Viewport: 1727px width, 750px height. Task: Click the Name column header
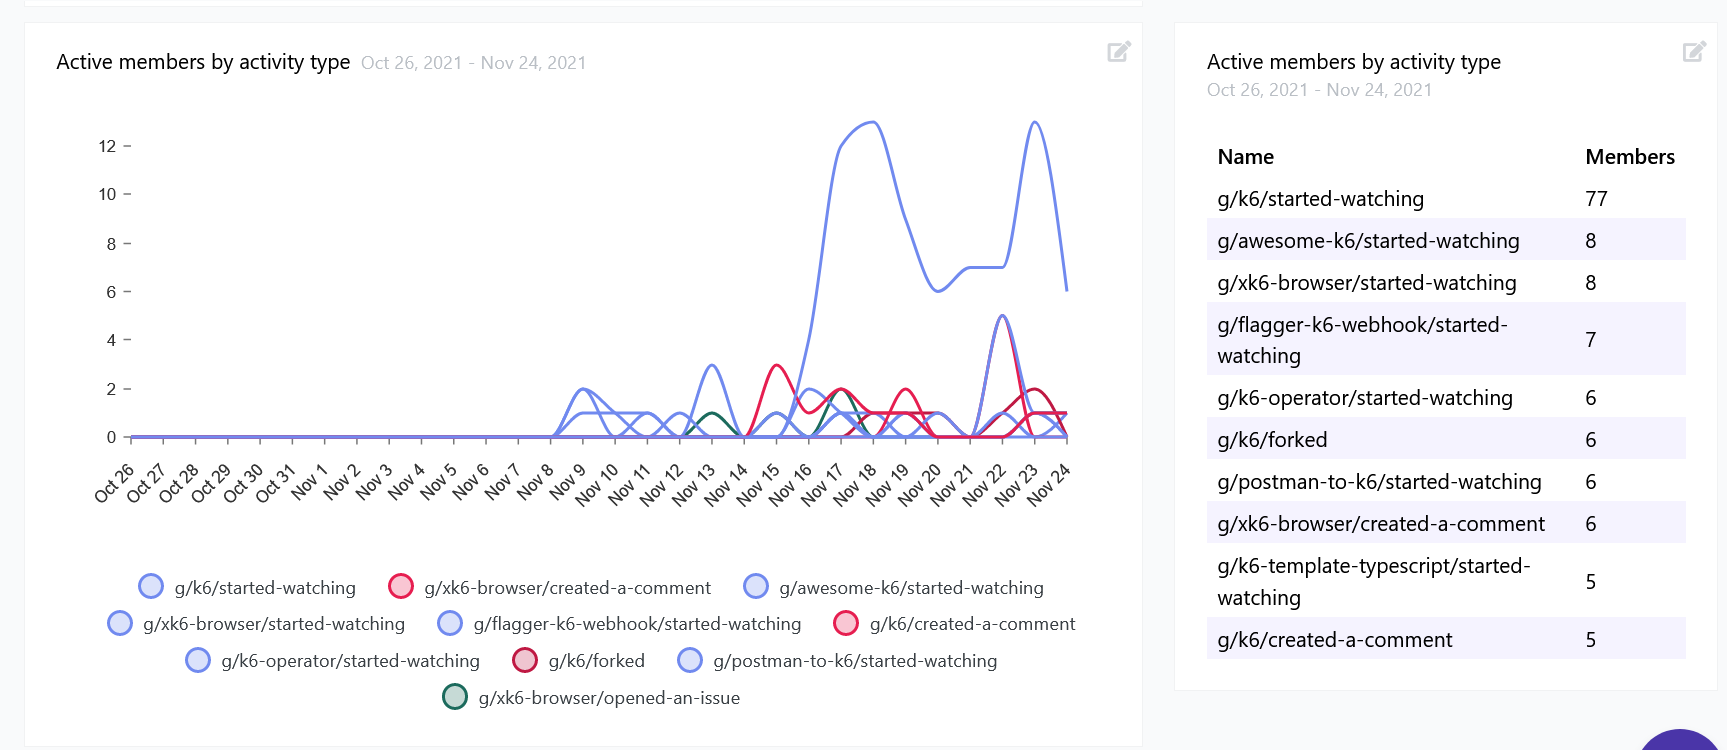[x=1245, y=156]
